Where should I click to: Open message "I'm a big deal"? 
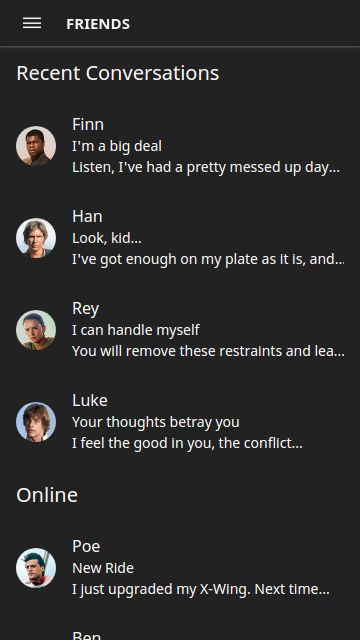point(117,146)
